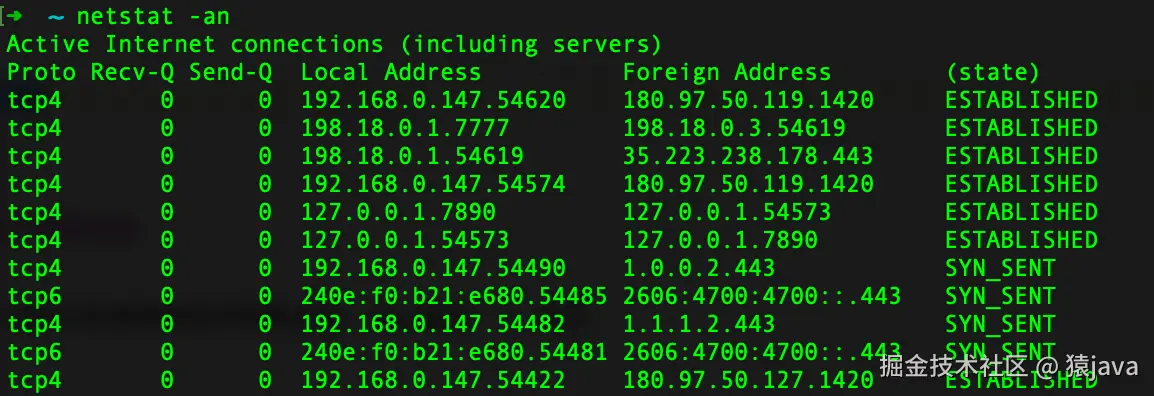Click foreign address 180.97.50.127.1420

point(748,380)
